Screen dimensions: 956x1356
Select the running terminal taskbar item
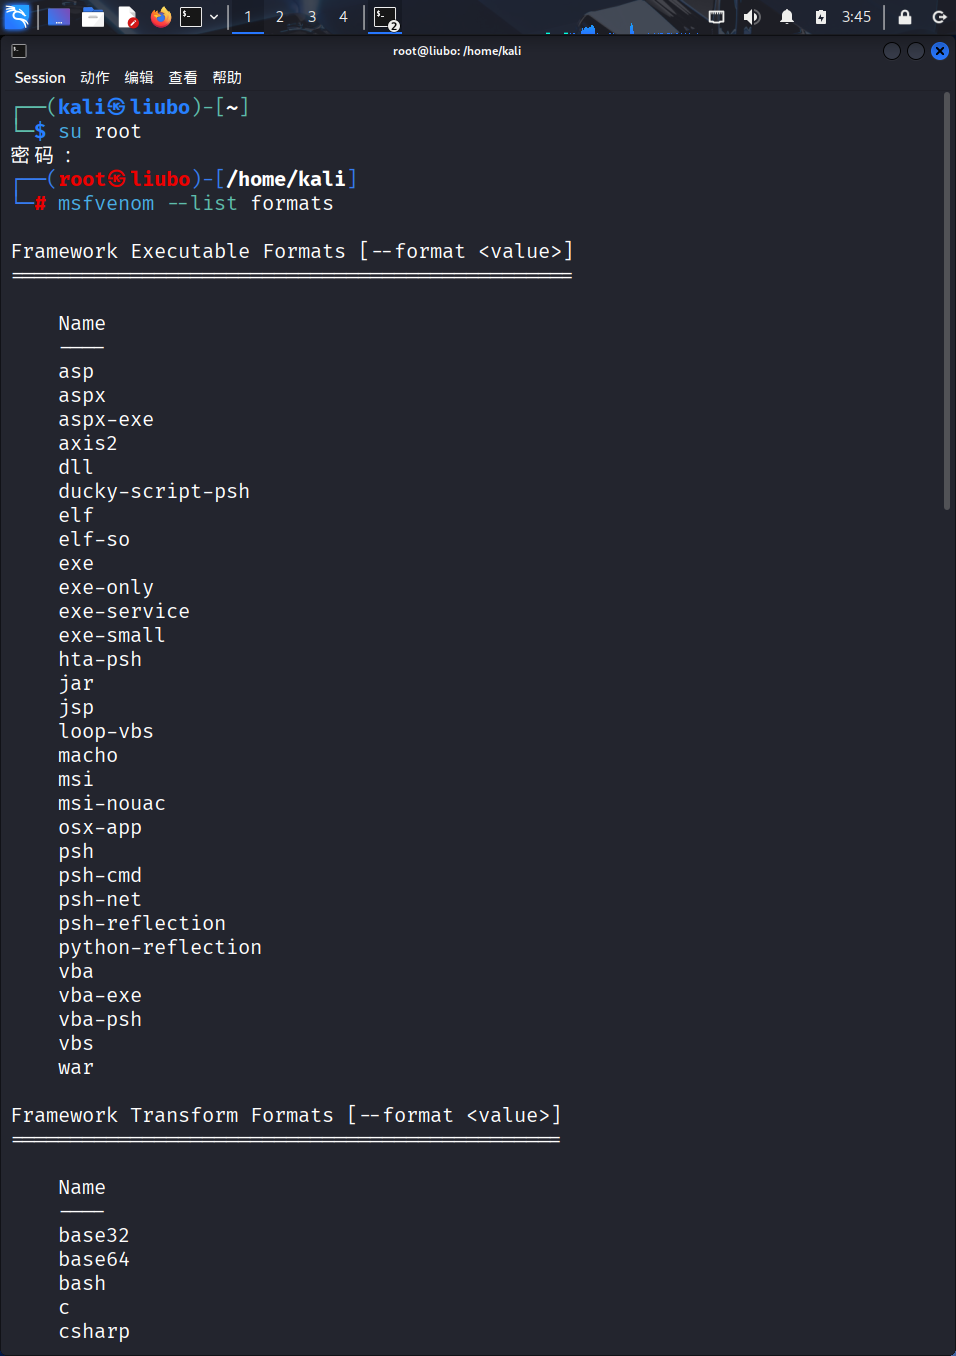tap(386, 17)
